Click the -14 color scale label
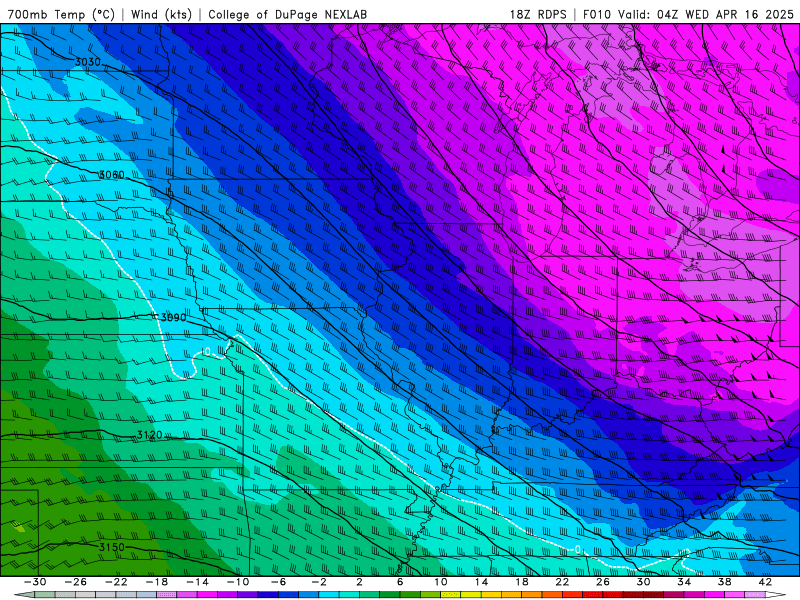800x600 pixels. [x=197, y=582]
